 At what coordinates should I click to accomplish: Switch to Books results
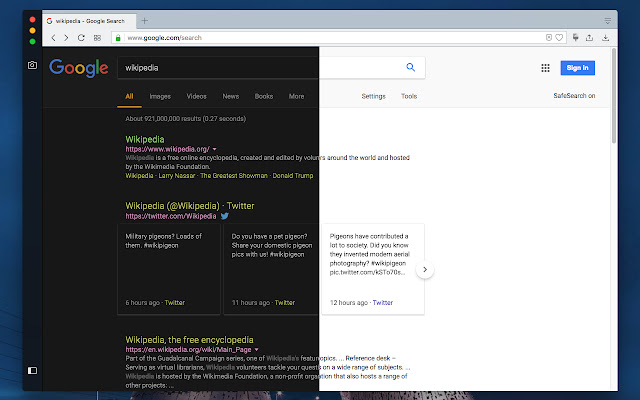pyautogui.click(x=264, y=96)
